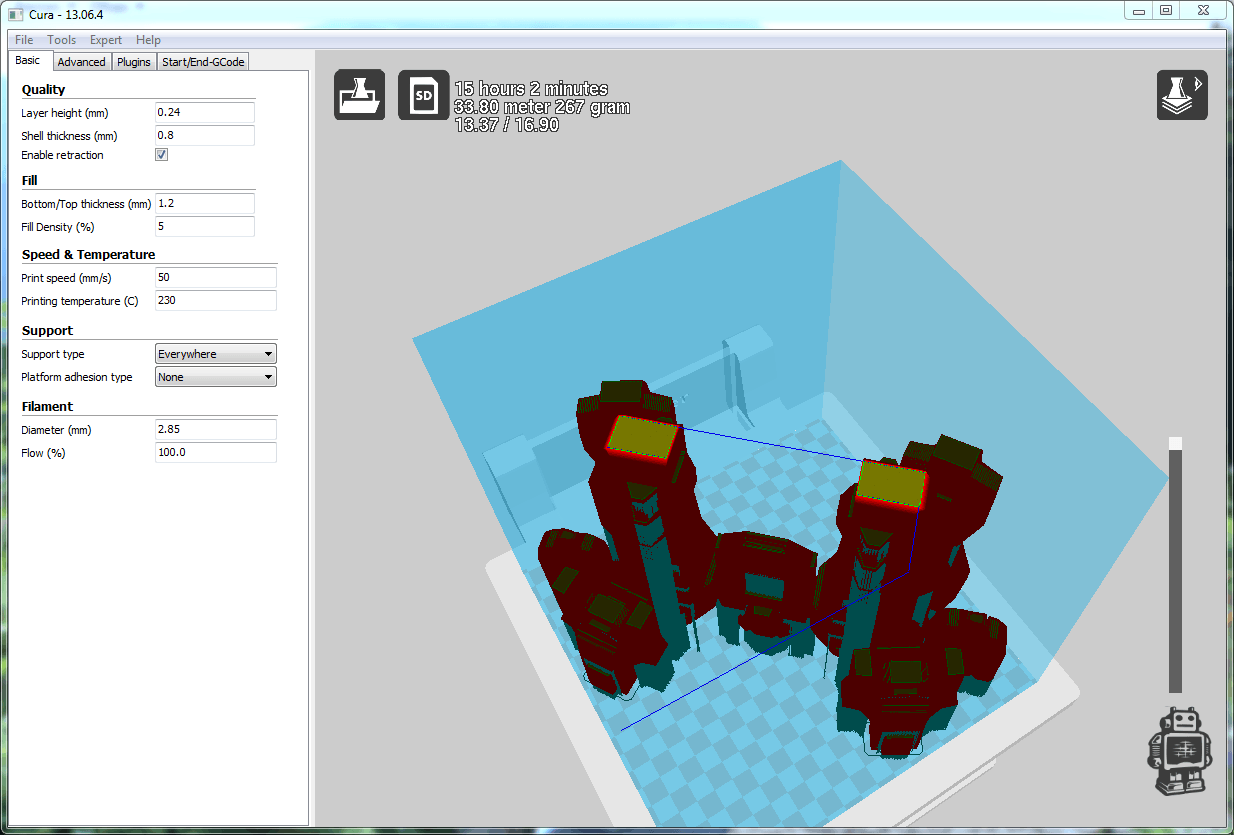Click the 'Layer height (mm)' label
Screen dimensions: 1234x835
(x=65, y=114)
